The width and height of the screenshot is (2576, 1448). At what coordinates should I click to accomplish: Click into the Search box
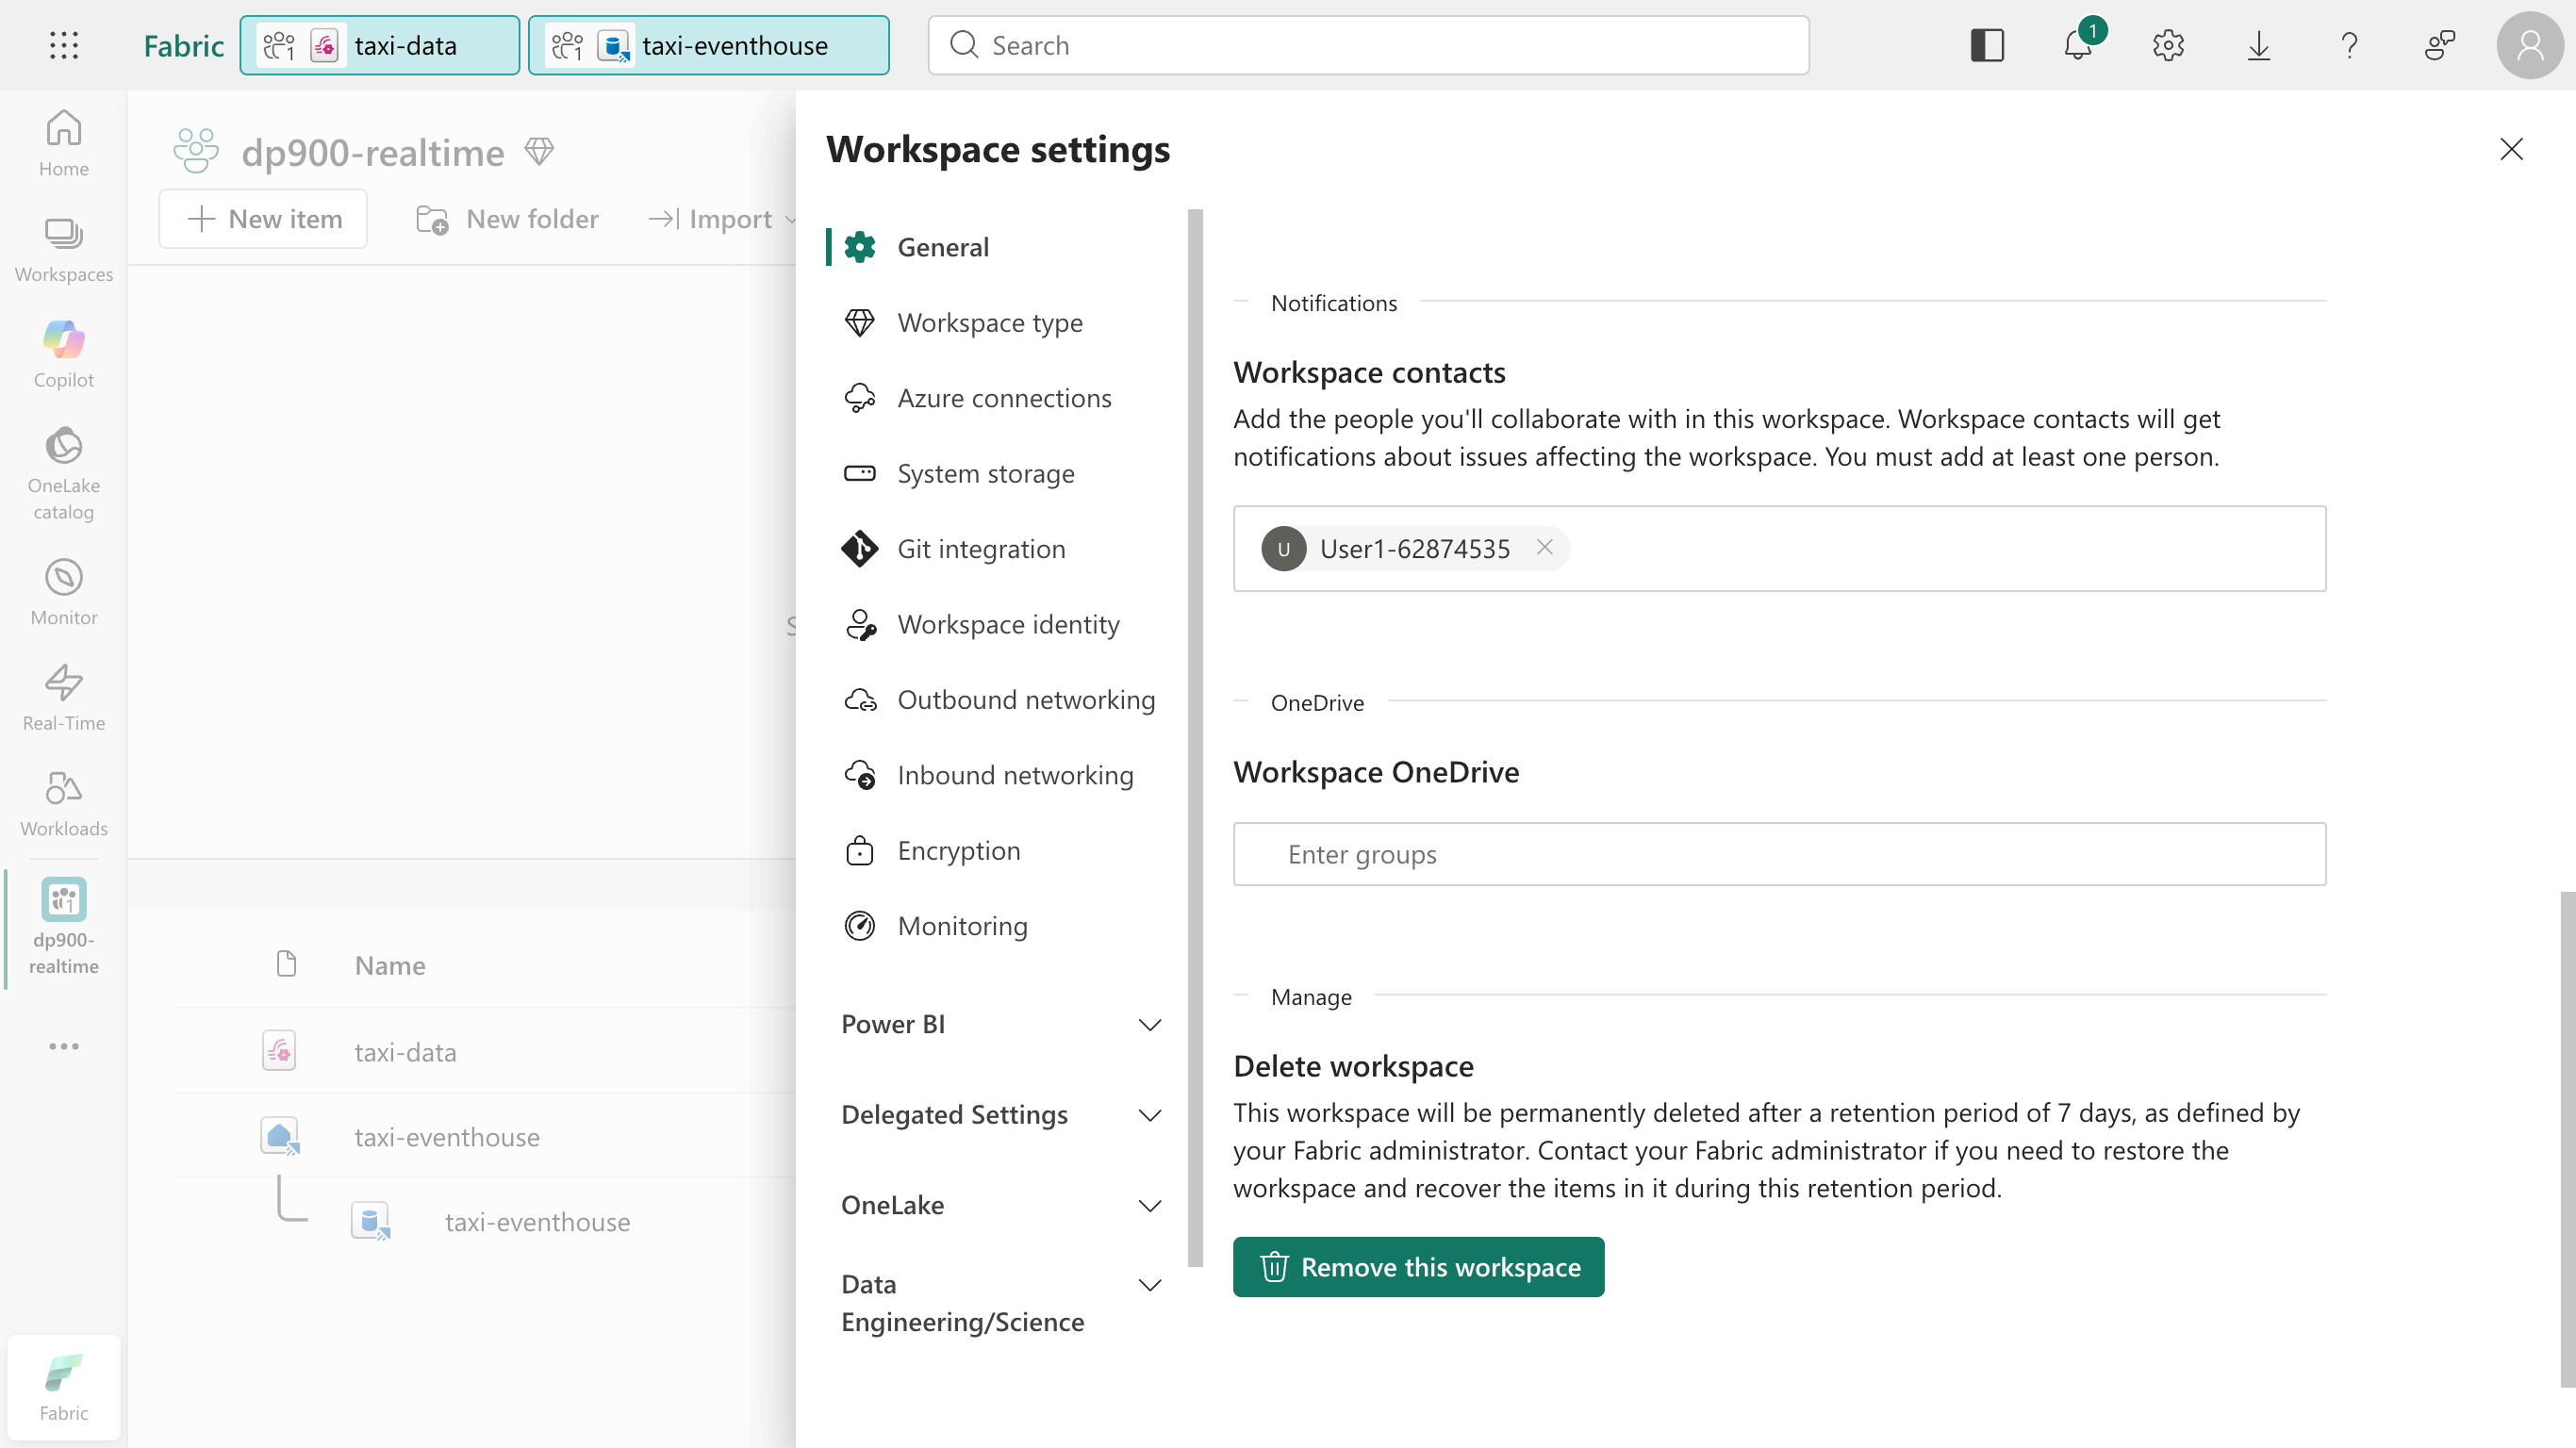click(1368, 45)
